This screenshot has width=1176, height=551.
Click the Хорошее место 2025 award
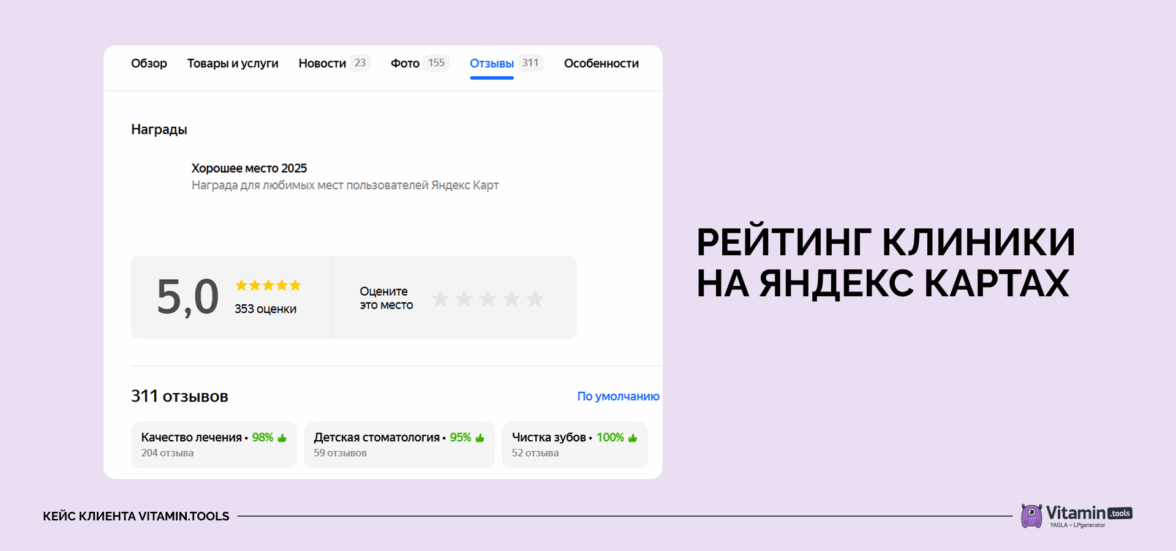click(249, 168)
